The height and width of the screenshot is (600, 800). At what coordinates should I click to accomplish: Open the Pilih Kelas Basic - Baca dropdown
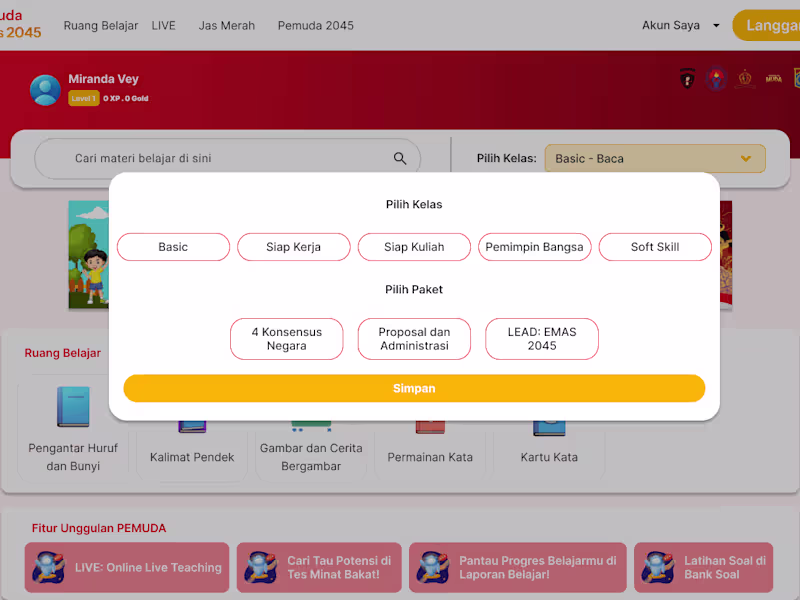(655, 159)
